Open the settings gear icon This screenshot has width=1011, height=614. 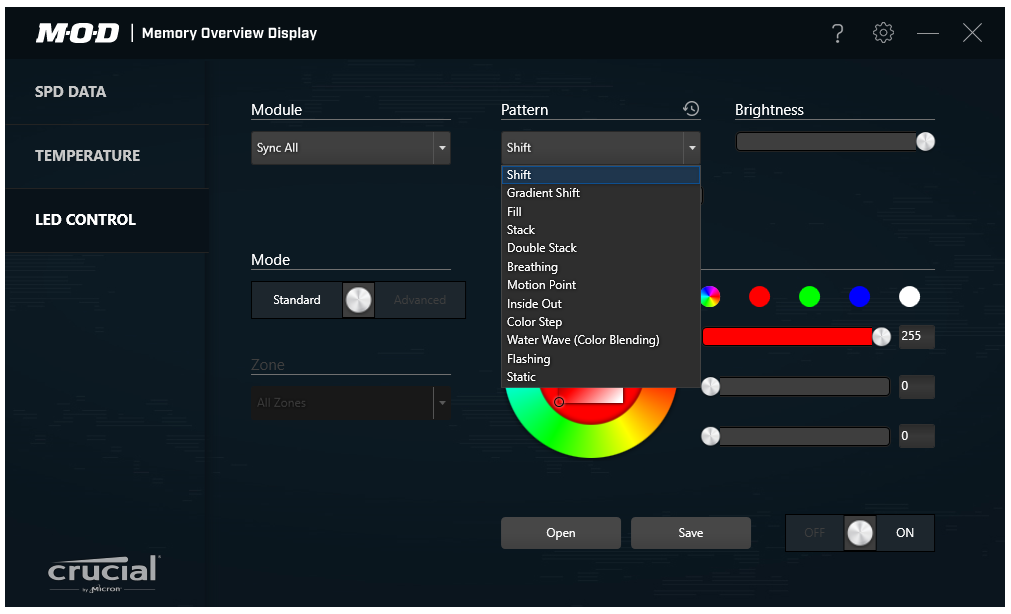click(883, 32)
